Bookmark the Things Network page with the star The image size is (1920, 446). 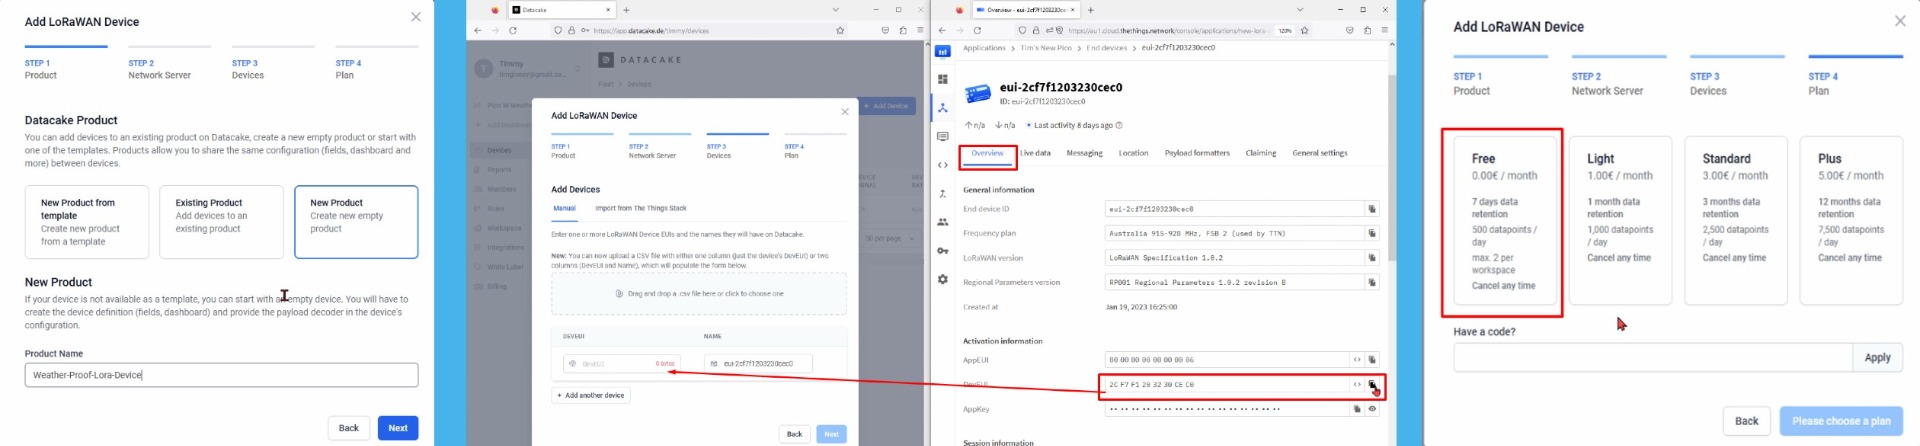pyautogui.click(x=1304, y=30)
